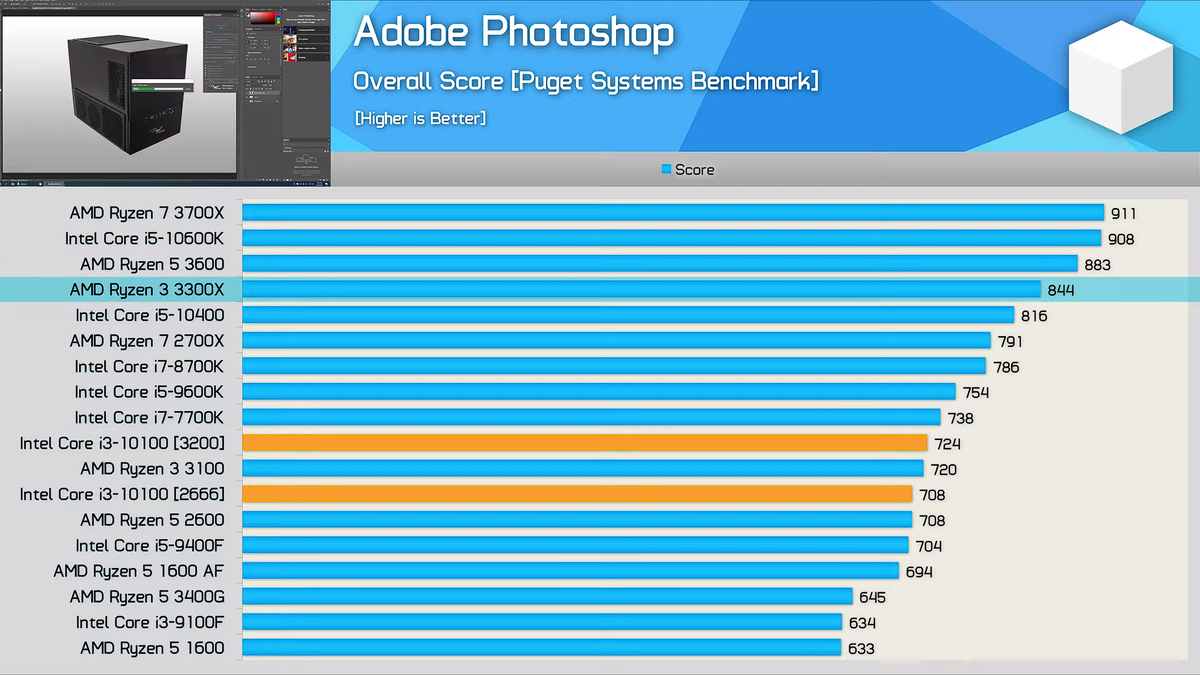Image resolution: width=1200 pixels, height=675 pixels.
Task: Click the orange Core i3-10100 [3200] bar
Action: pos(585,443)
